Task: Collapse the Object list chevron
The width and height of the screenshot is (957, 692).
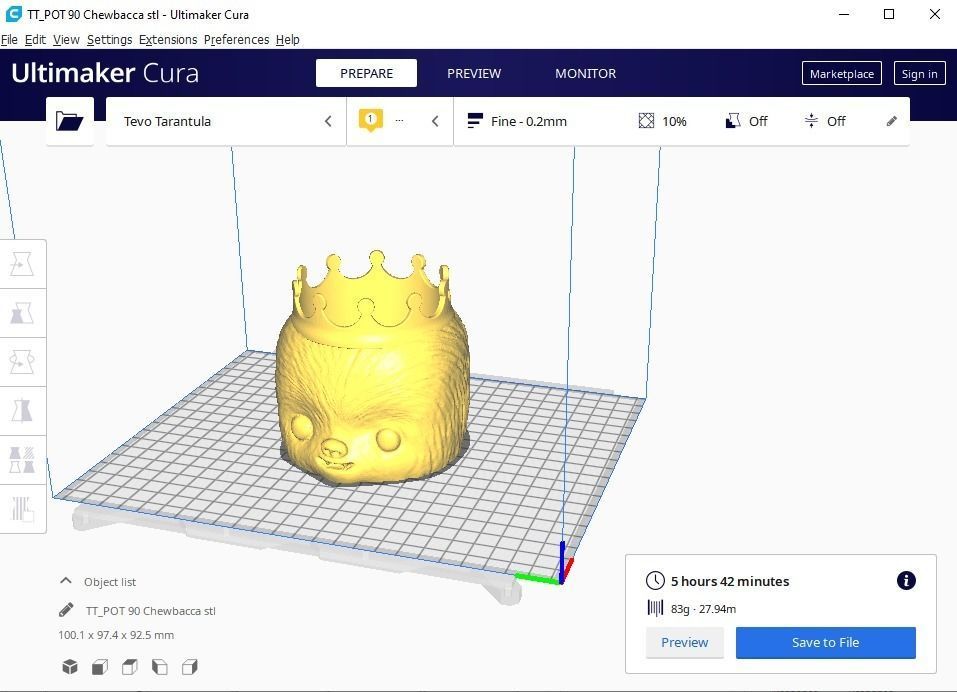Action: pyautogui.click(x=66, y=581)
